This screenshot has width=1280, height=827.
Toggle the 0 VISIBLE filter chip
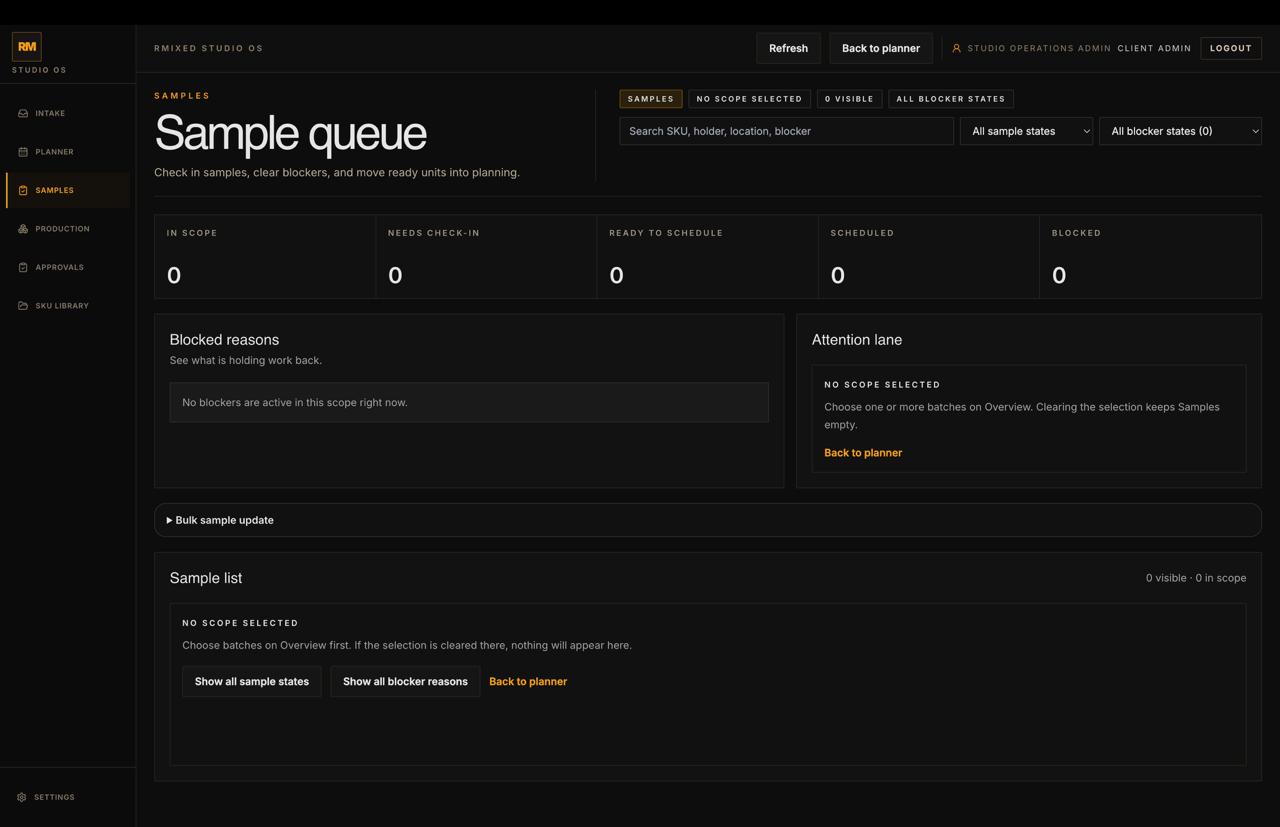[849, 98]
